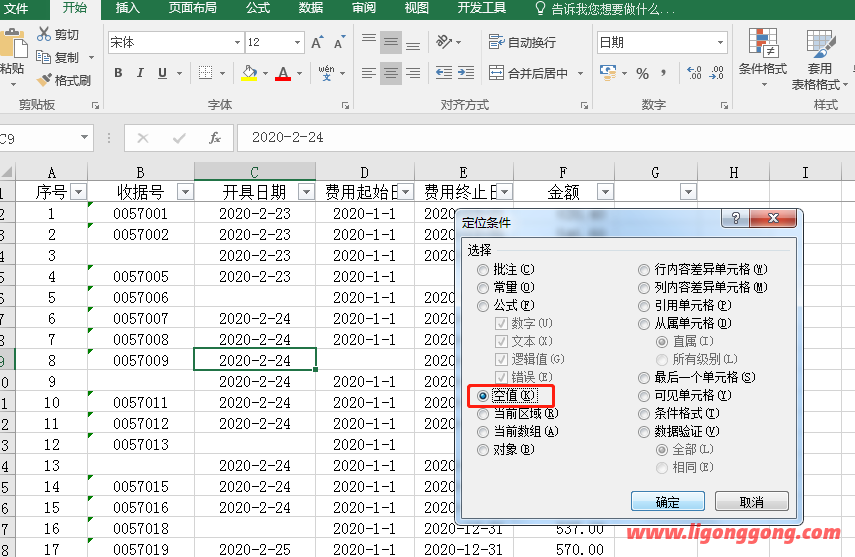The image size is (855, 557).
Task: Open filter dropdown for 序号 column
Action: (x=79, y=192)
